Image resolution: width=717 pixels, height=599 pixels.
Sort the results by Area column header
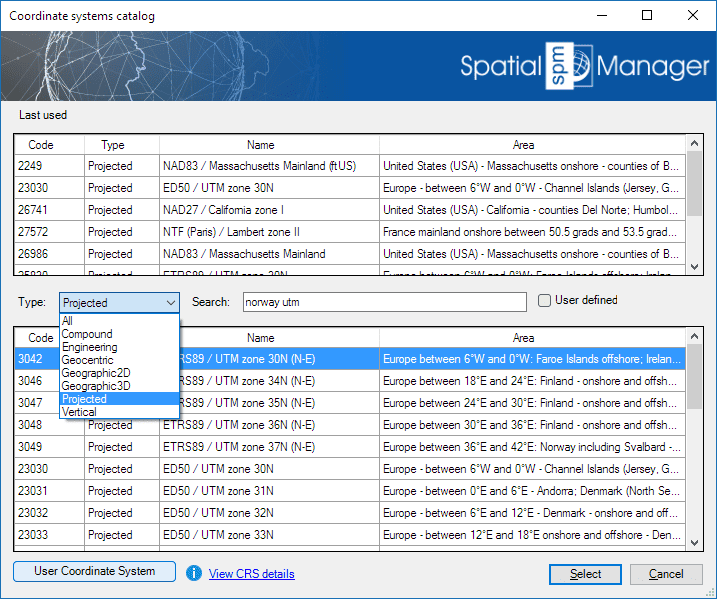point(522,338)
